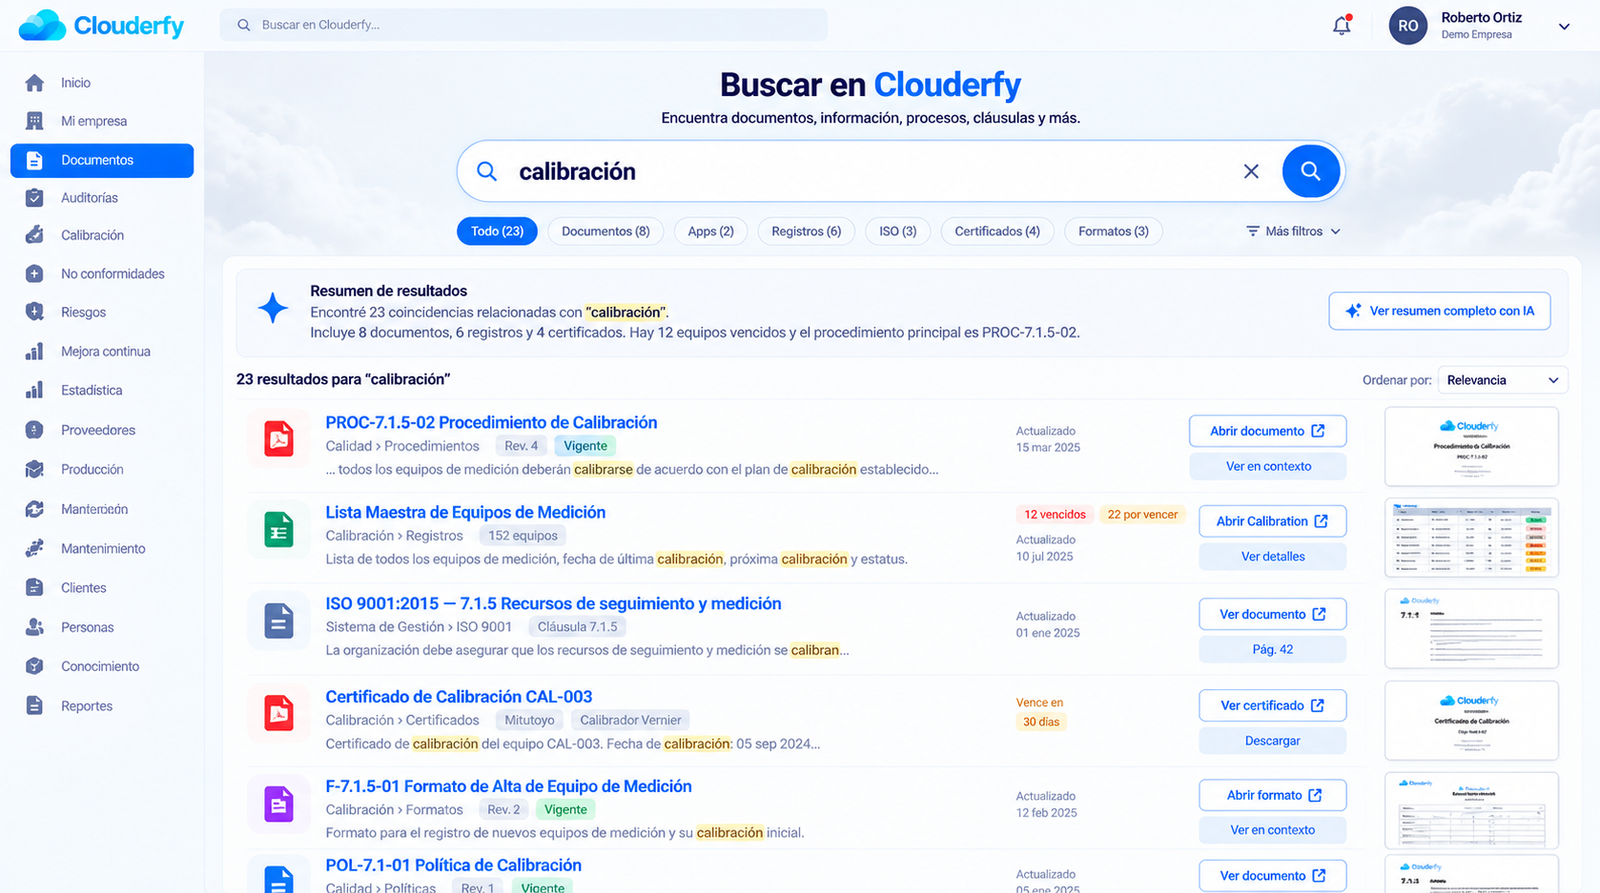Select the Registros (6) filter tab
This screenshot has height=893, width=1600.
point(806,231)
